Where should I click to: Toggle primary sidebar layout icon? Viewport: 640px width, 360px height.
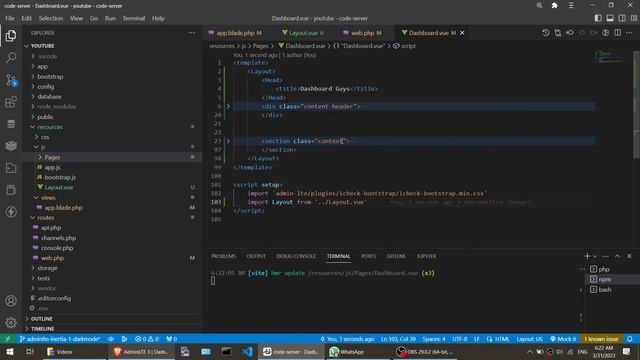coord(598,18)
